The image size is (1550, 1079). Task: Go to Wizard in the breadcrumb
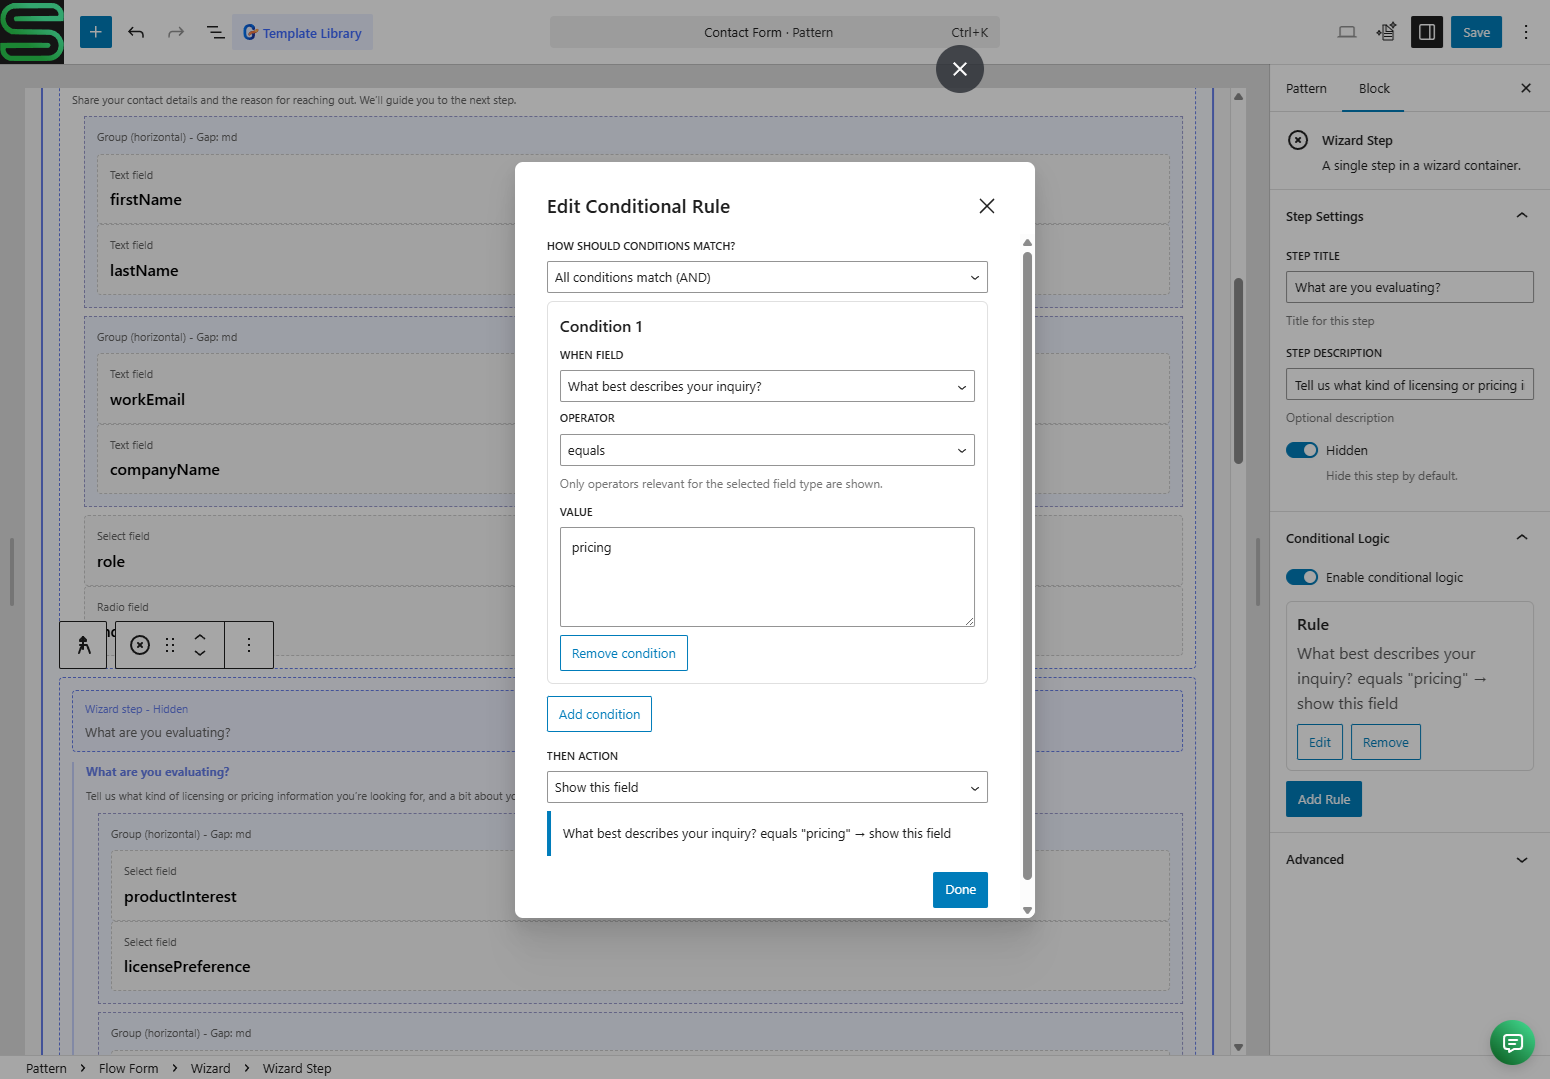[210, 1068]
